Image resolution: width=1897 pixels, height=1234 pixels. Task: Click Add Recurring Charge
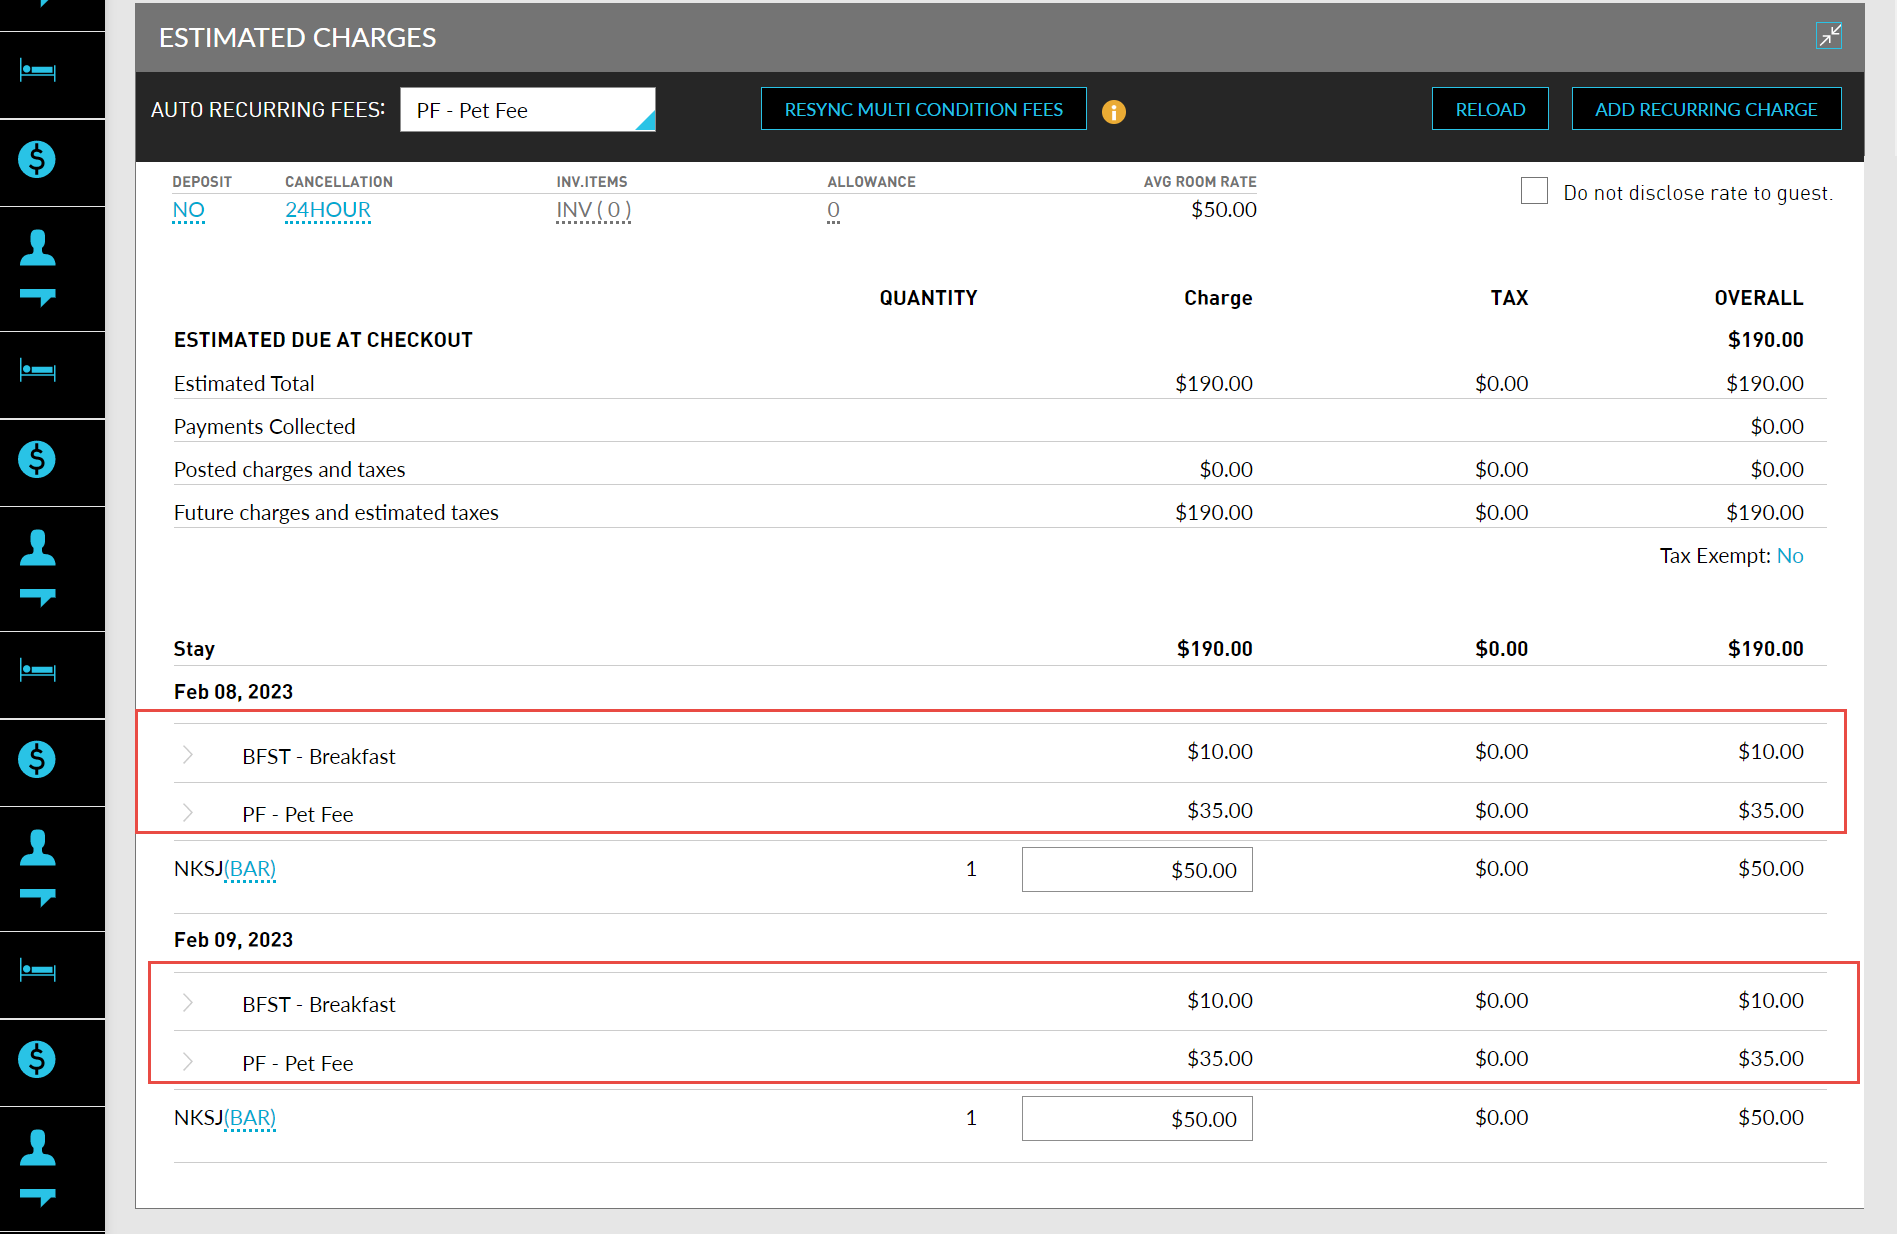pos(1705,109)
